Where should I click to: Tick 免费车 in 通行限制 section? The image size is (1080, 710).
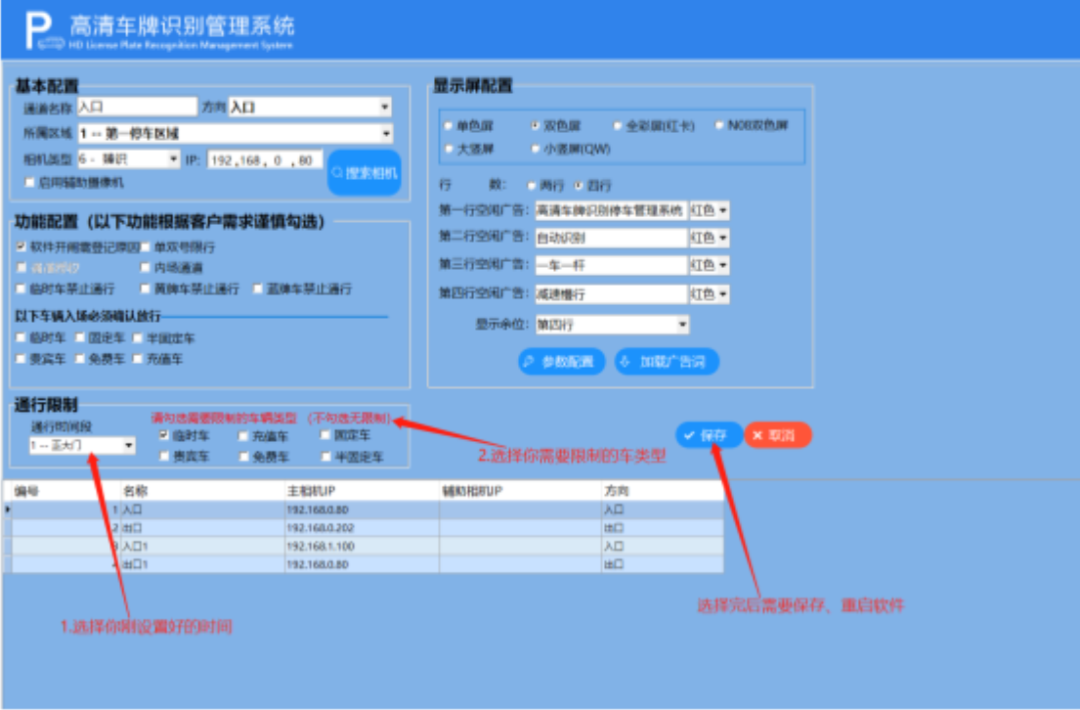pyautogui.click(x=243, y=456)
